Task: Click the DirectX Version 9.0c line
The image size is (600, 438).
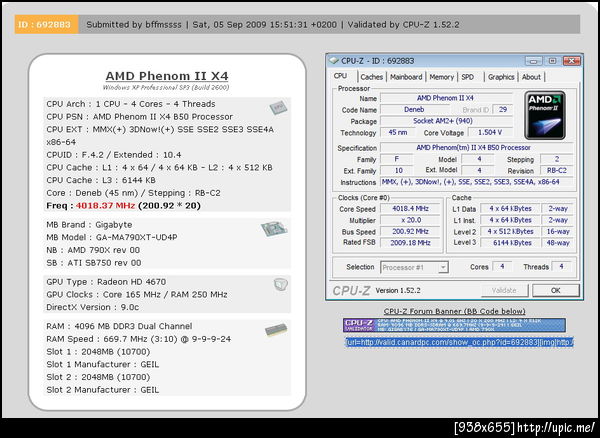Action: [93, 307]
